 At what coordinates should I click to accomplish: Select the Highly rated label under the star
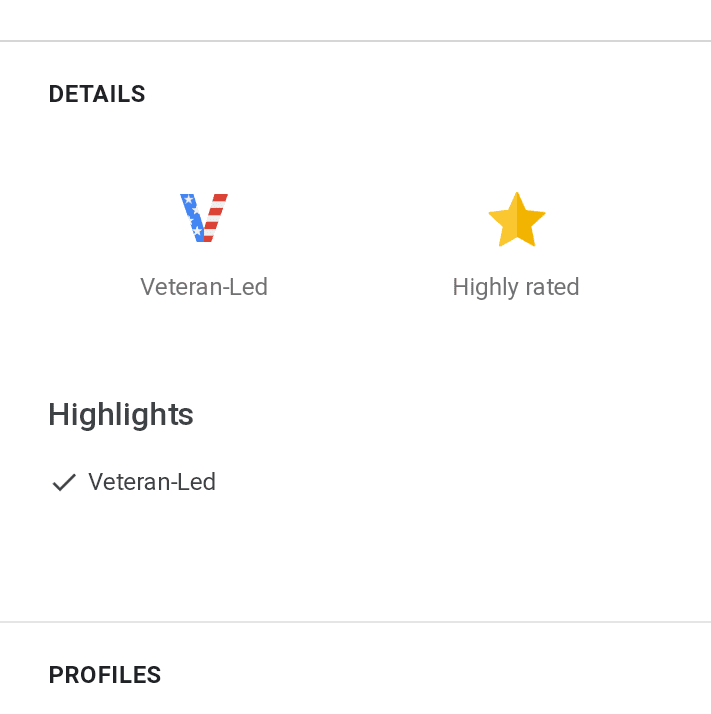click(x=516, y=287)
